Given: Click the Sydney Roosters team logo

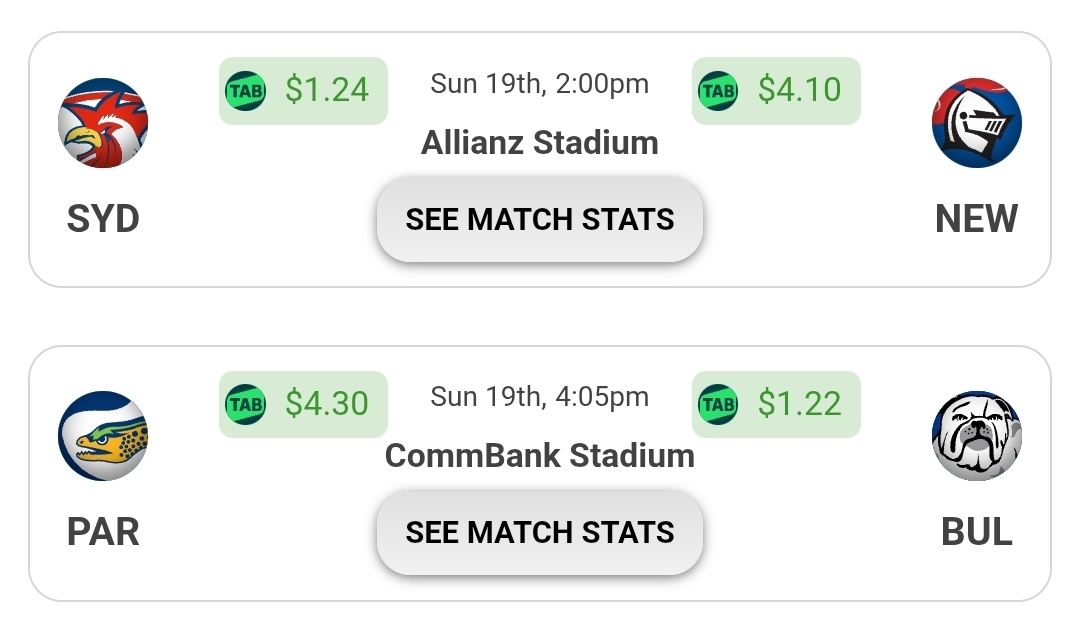Looking at the screenshot, I should (x=103, y=123).
